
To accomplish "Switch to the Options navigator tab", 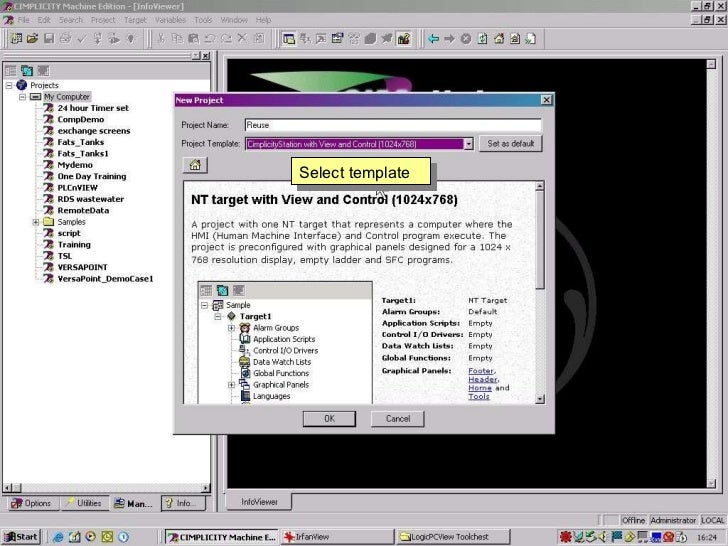I will [32, 503].
